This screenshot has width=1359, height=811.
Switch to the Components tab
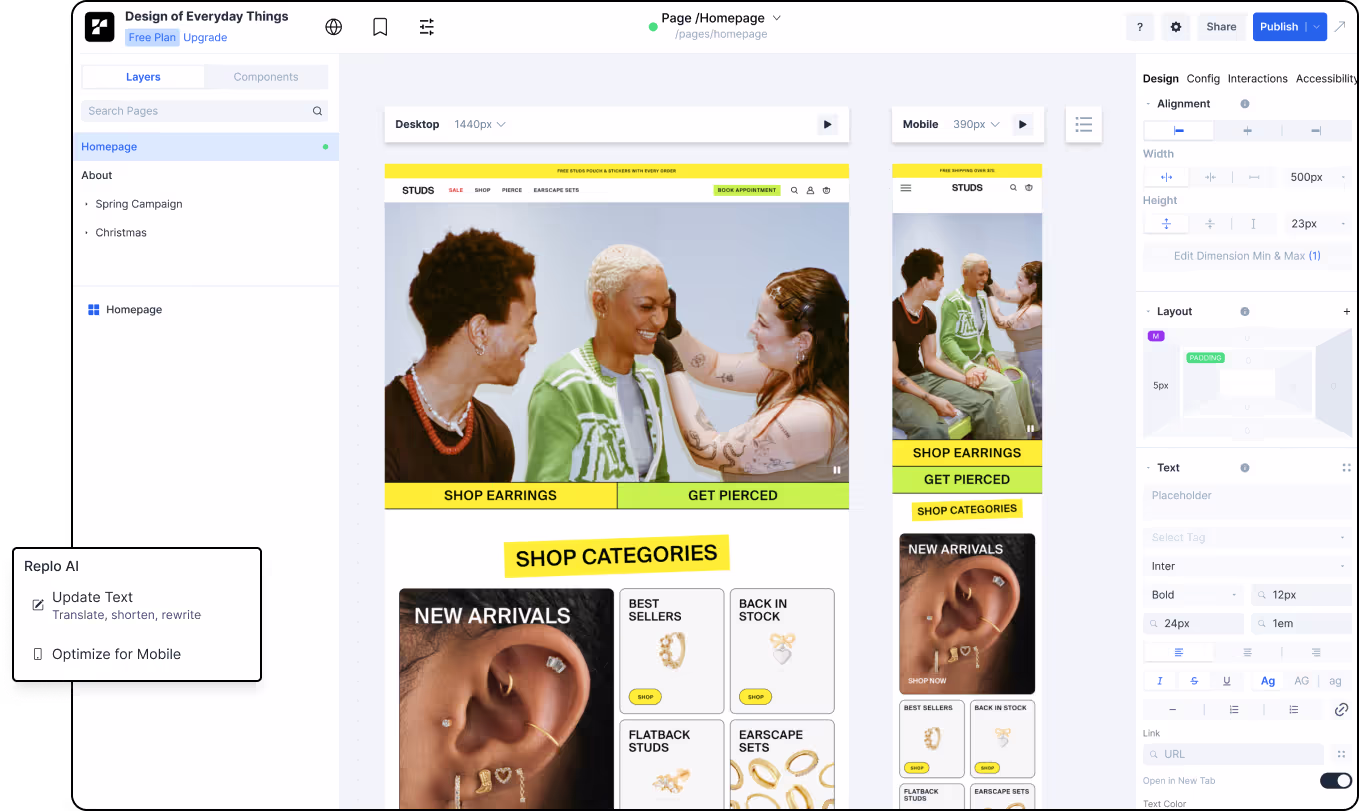tap(265, 76)
